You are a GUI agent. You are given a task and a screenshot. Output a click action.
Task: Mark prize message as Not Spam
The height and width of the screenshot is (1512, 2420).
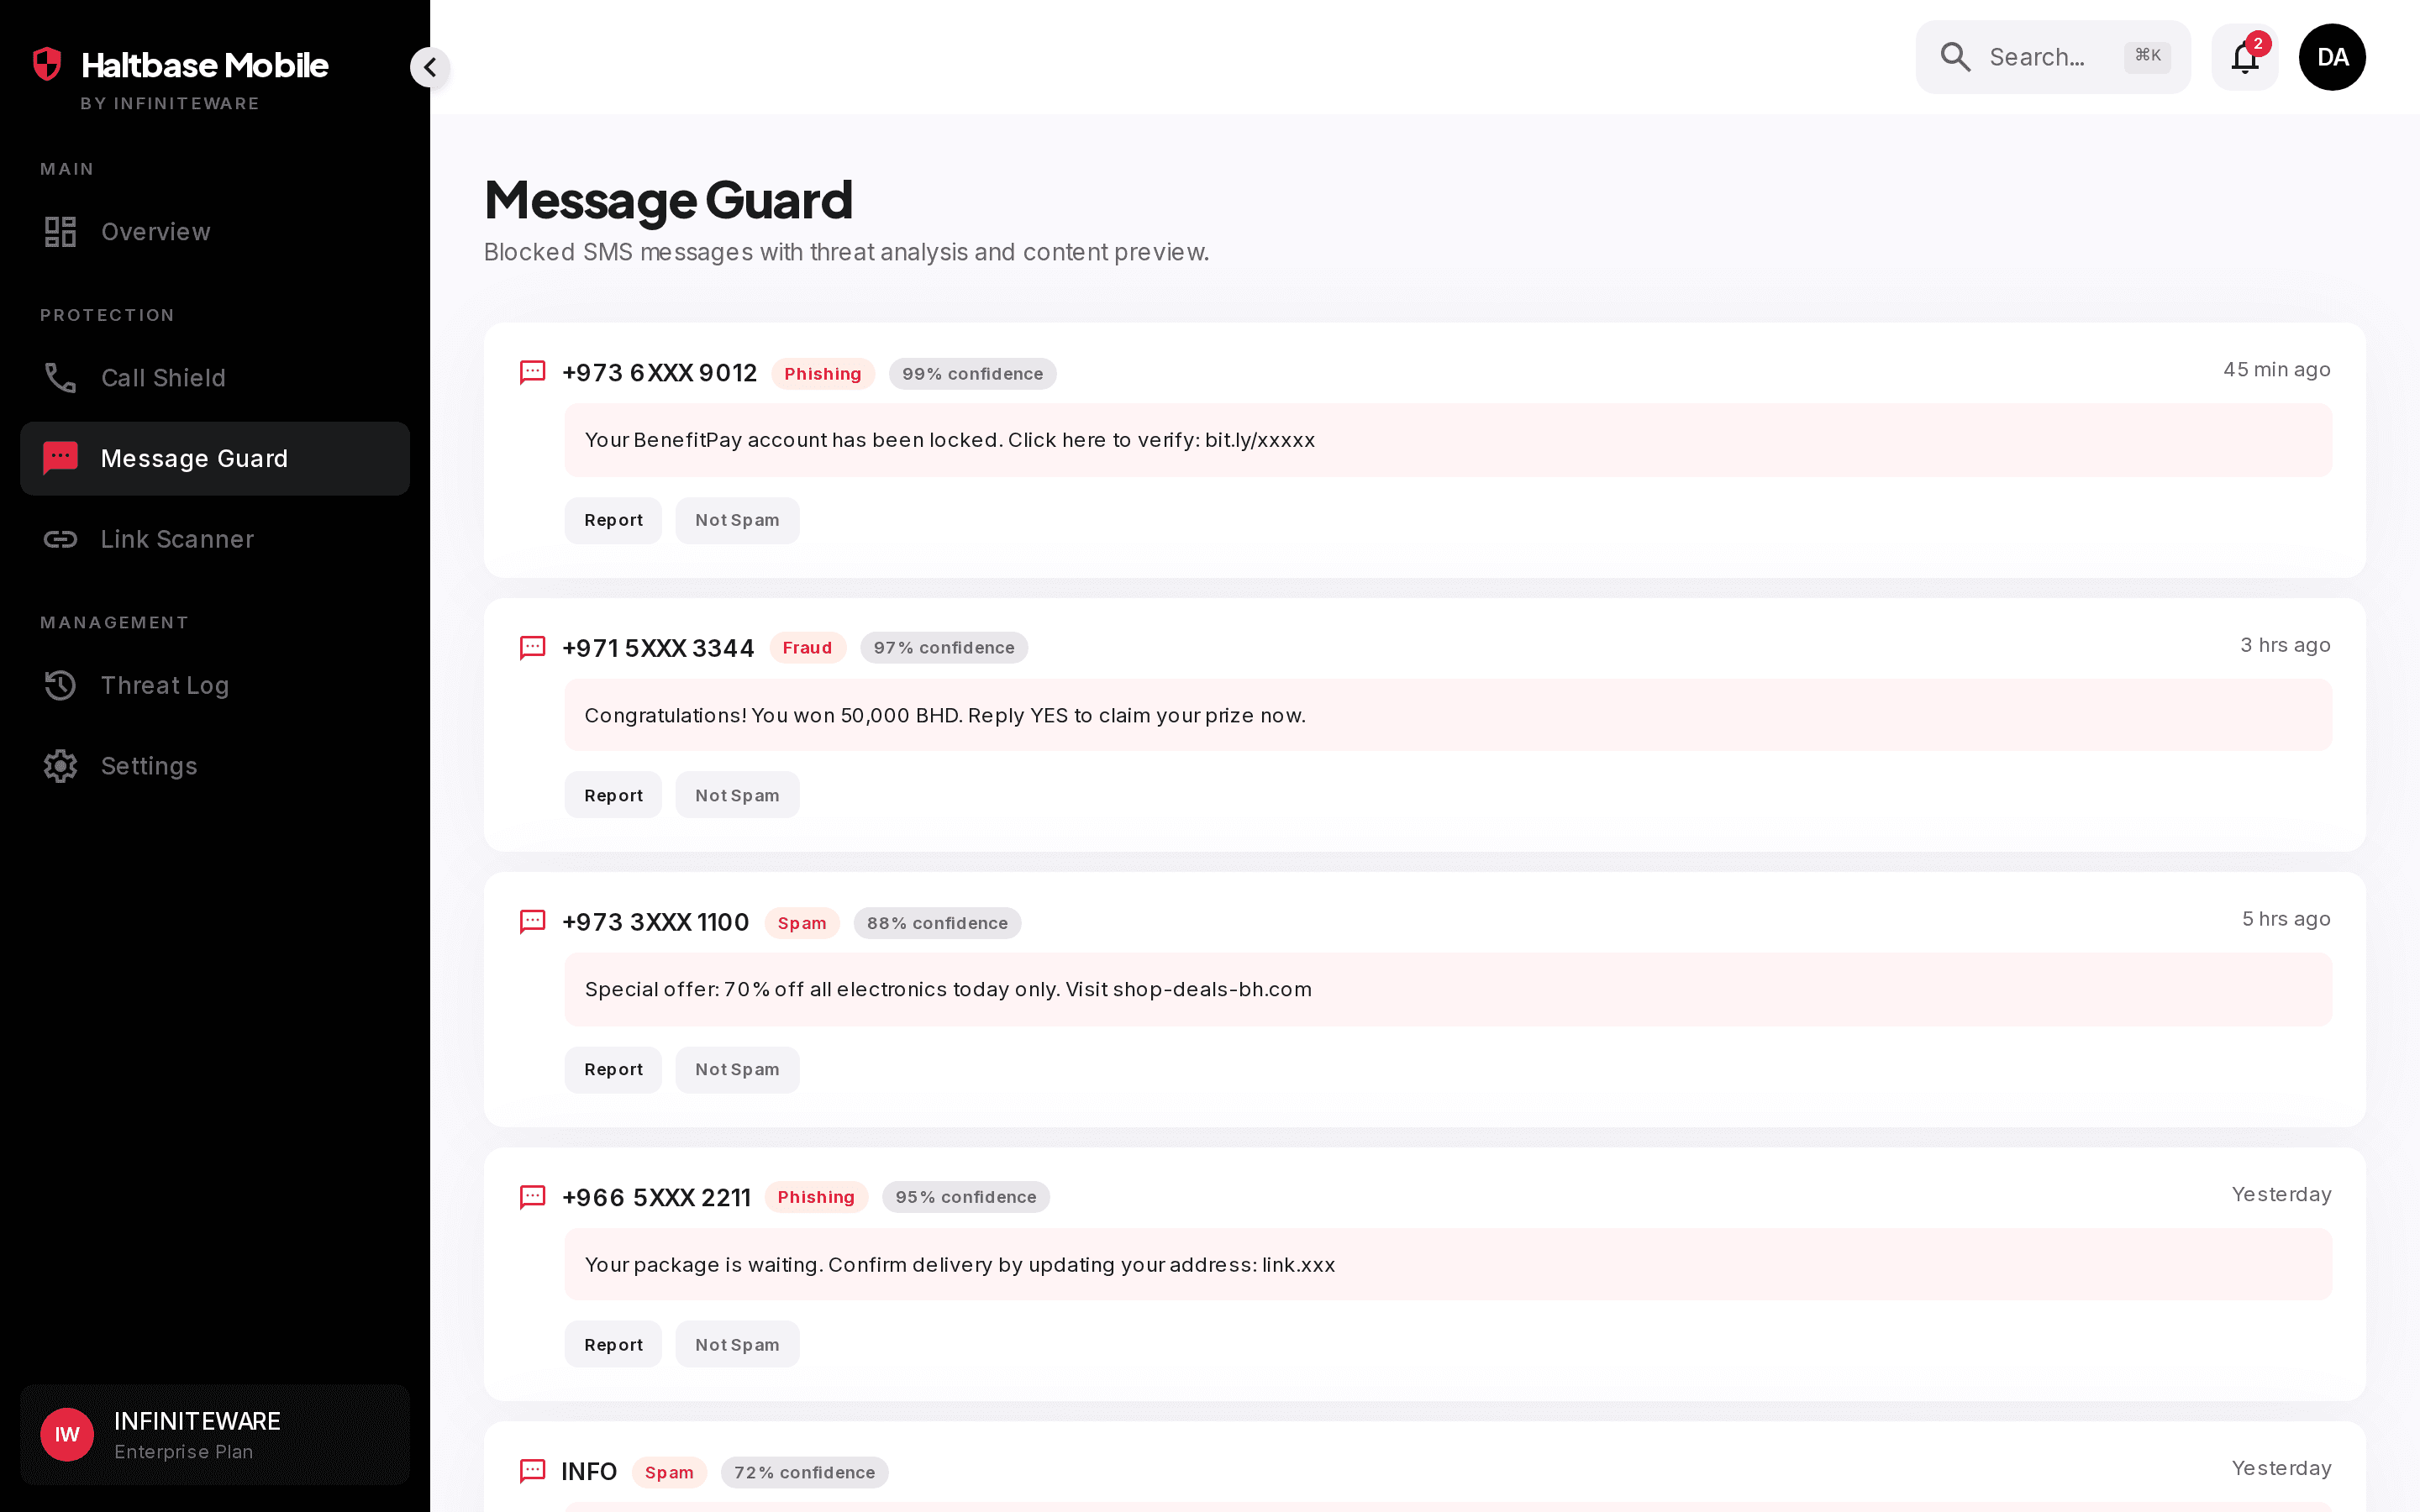[x=737, y=795]
